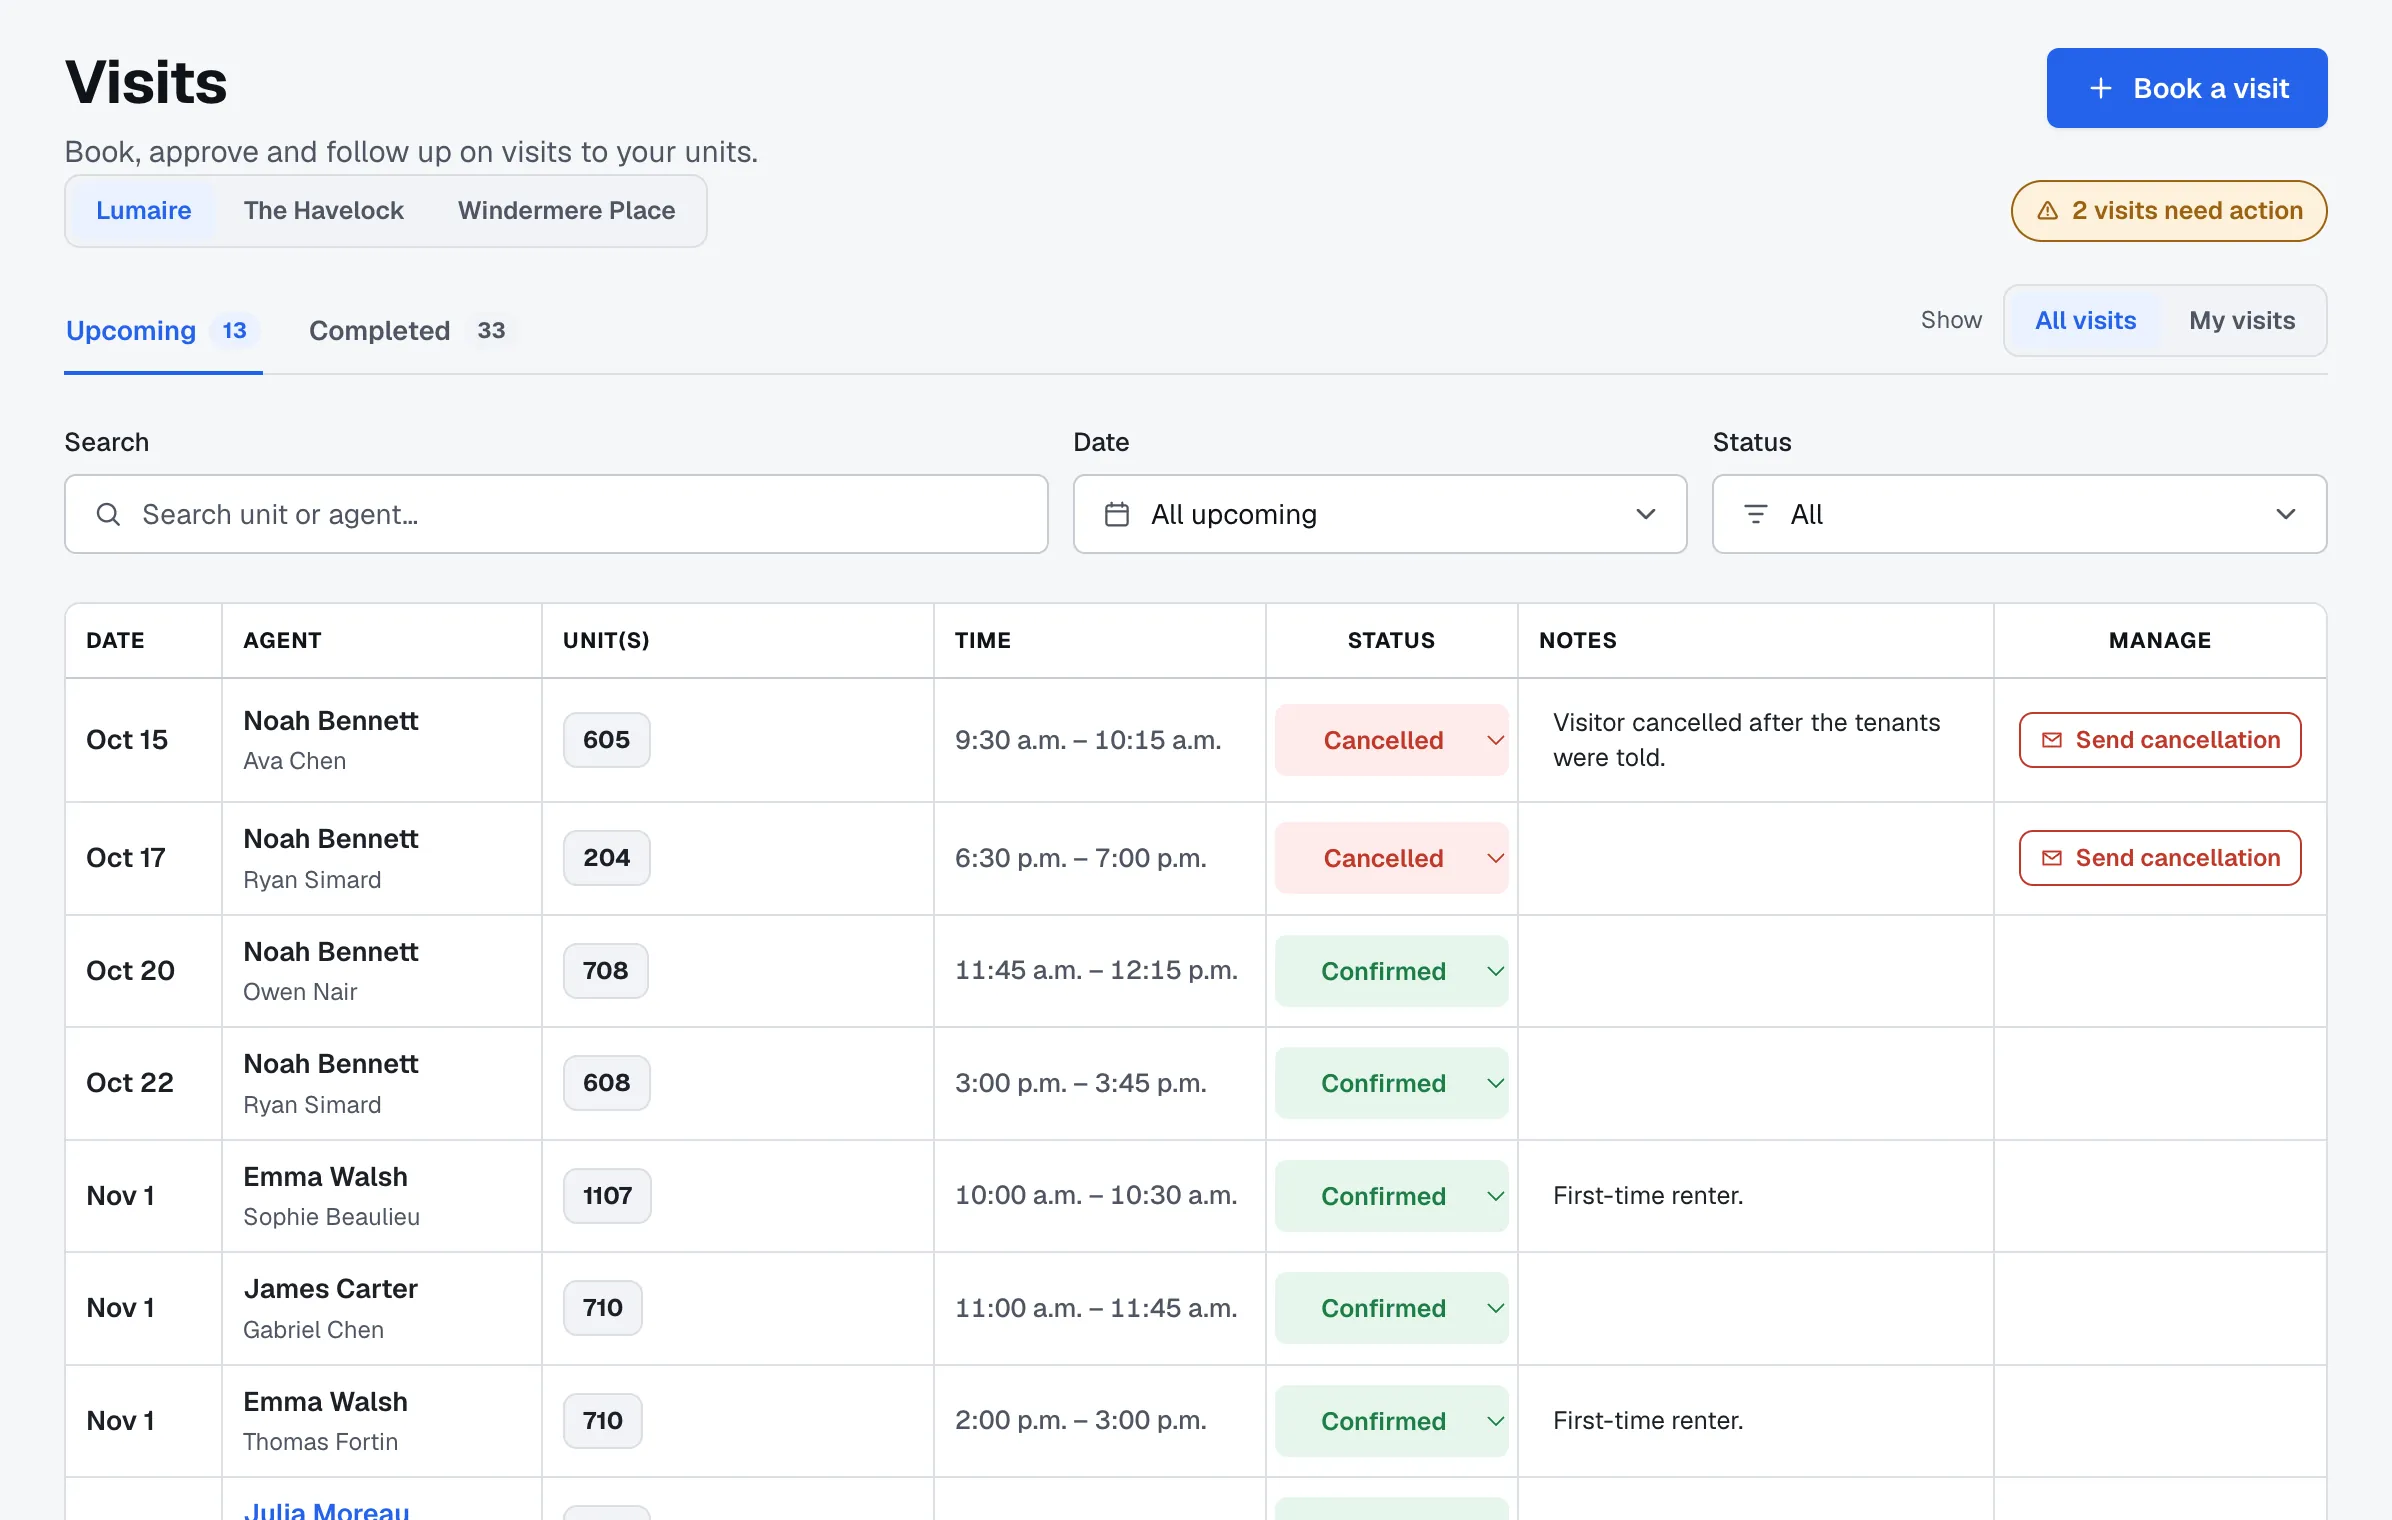The image size is (2392, 1520).
Task: Click the unit 1107 chip
Action: [607, 1196]
